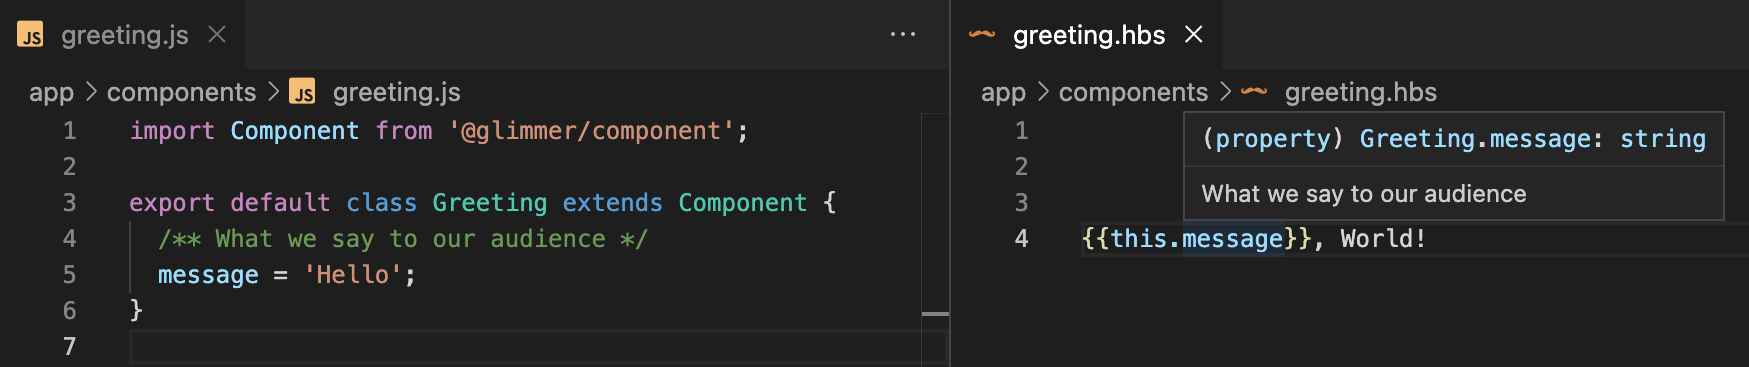Click 'Component' after extends on line 3

[742, 203]
